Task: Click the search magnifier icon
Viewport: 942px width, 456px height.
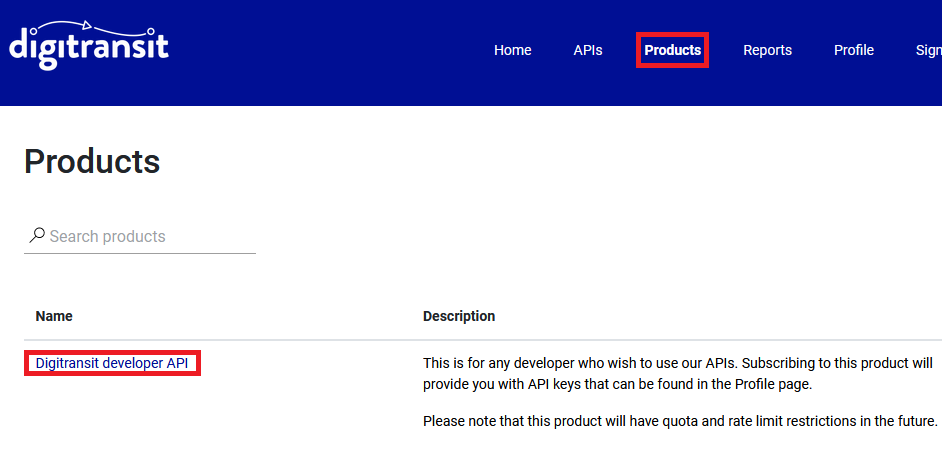Action: pyautogui.click(x=37, y=236)
